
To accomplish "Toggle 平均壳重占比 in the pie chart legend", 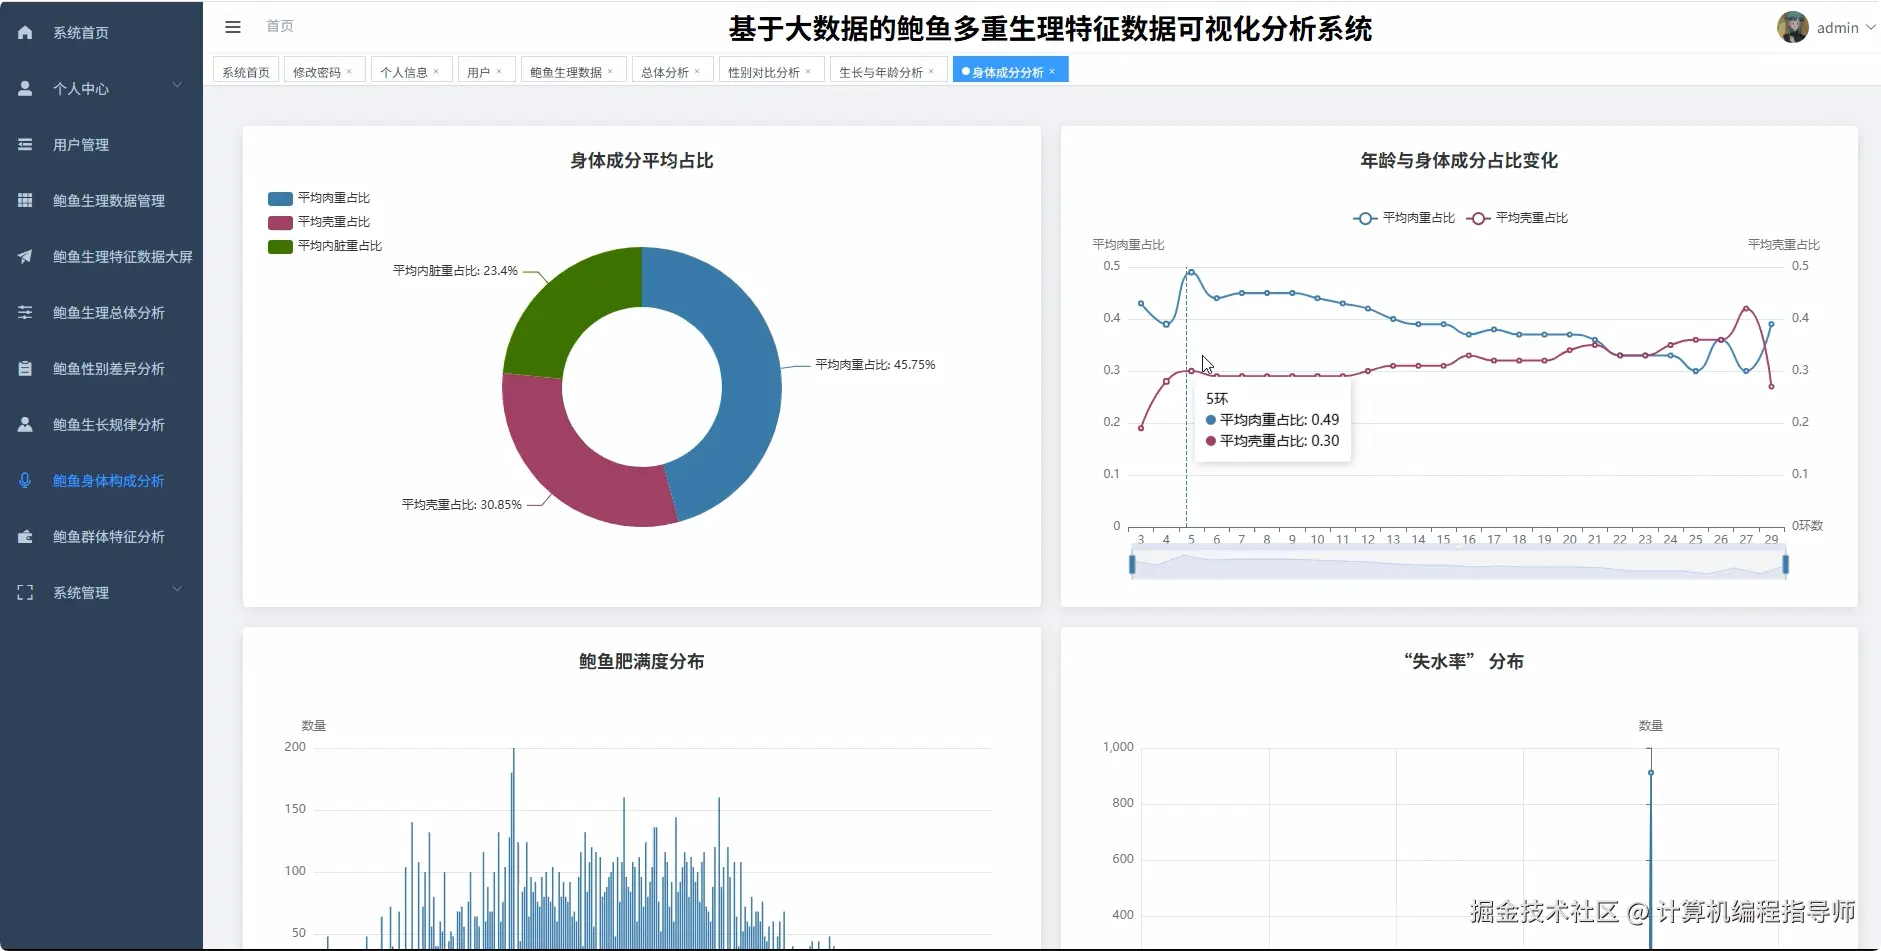I will pyautogui.click(x=319, y=222).
